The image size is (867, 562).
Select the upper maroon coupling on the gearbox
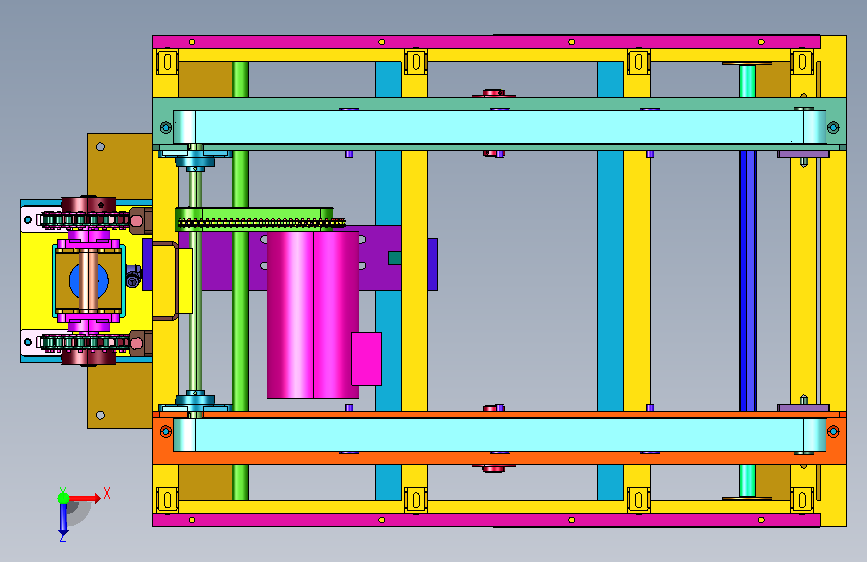(x=88, y=204)
